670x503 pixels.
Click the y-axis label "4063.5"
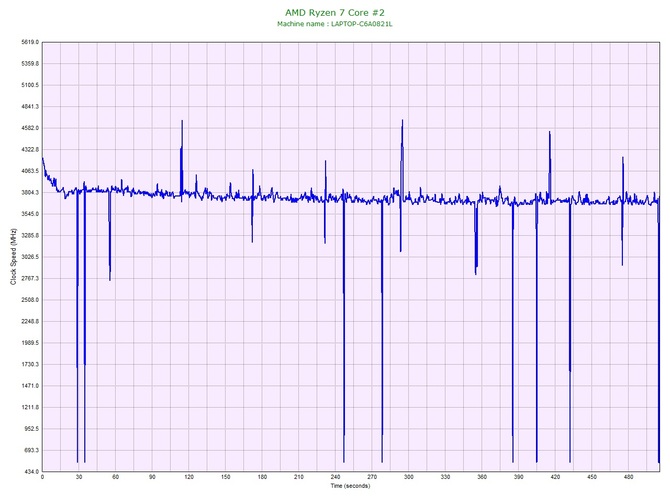[x=30, y=171]
